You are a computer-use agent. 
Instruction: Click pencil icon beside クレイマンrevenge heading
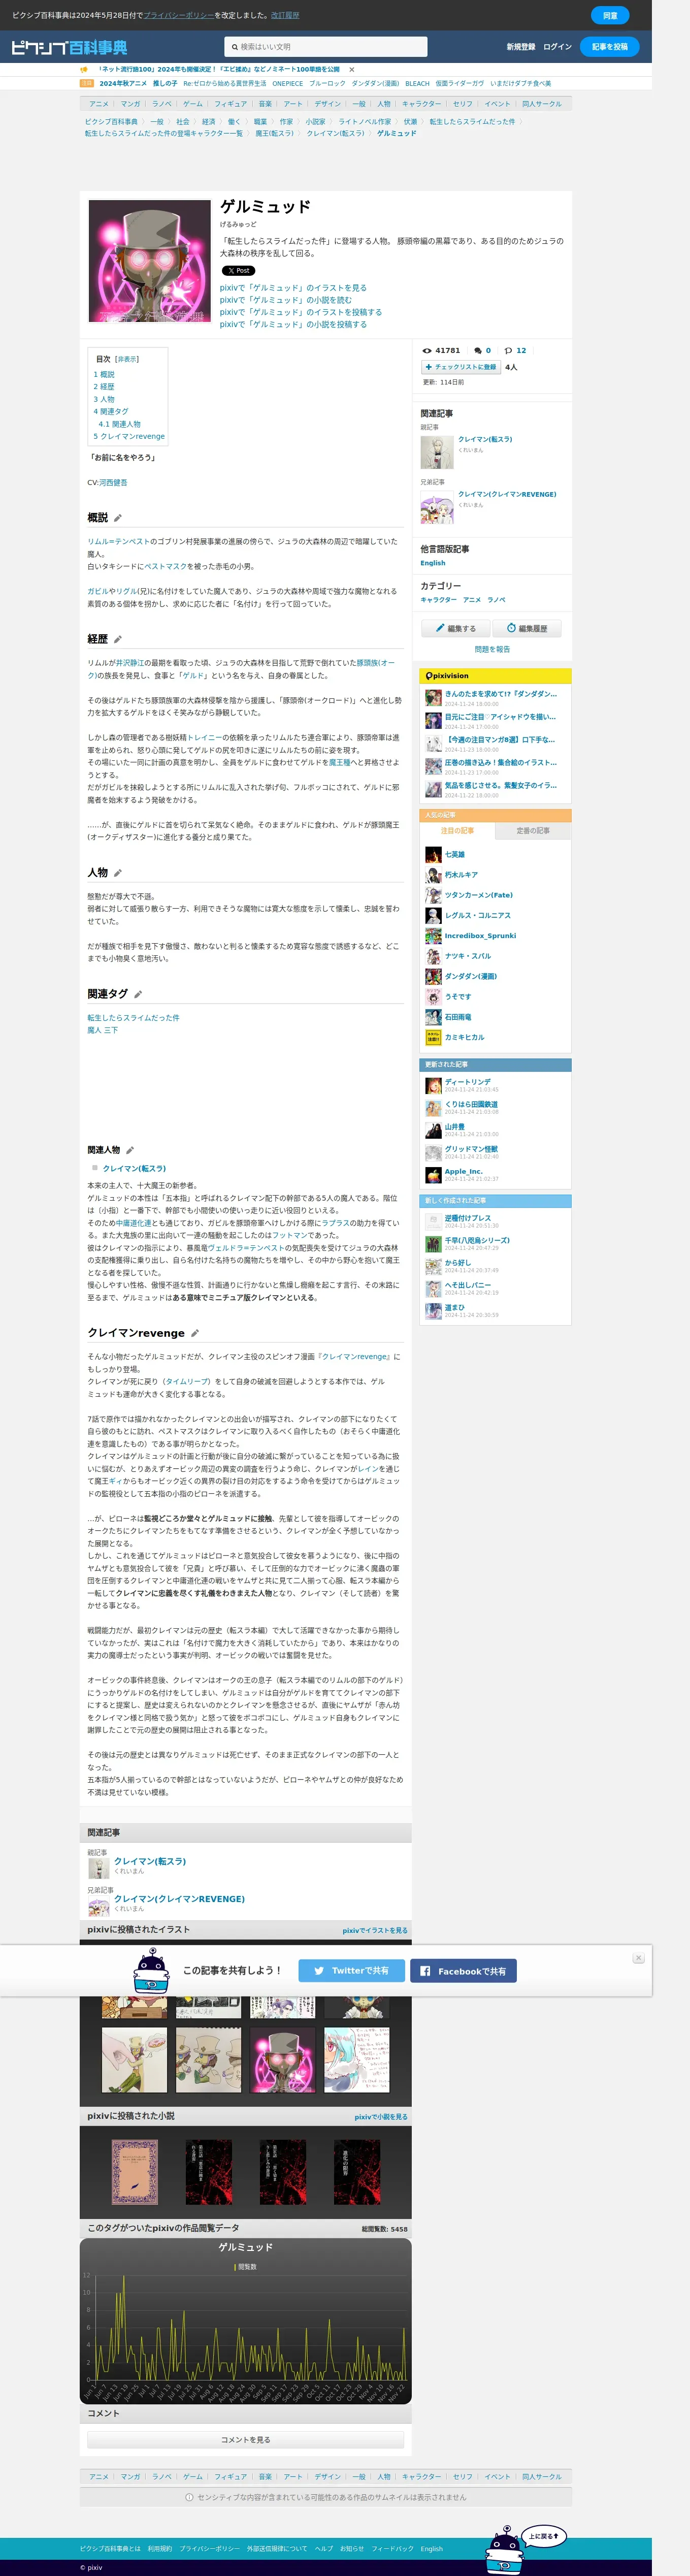[195, 1333]
